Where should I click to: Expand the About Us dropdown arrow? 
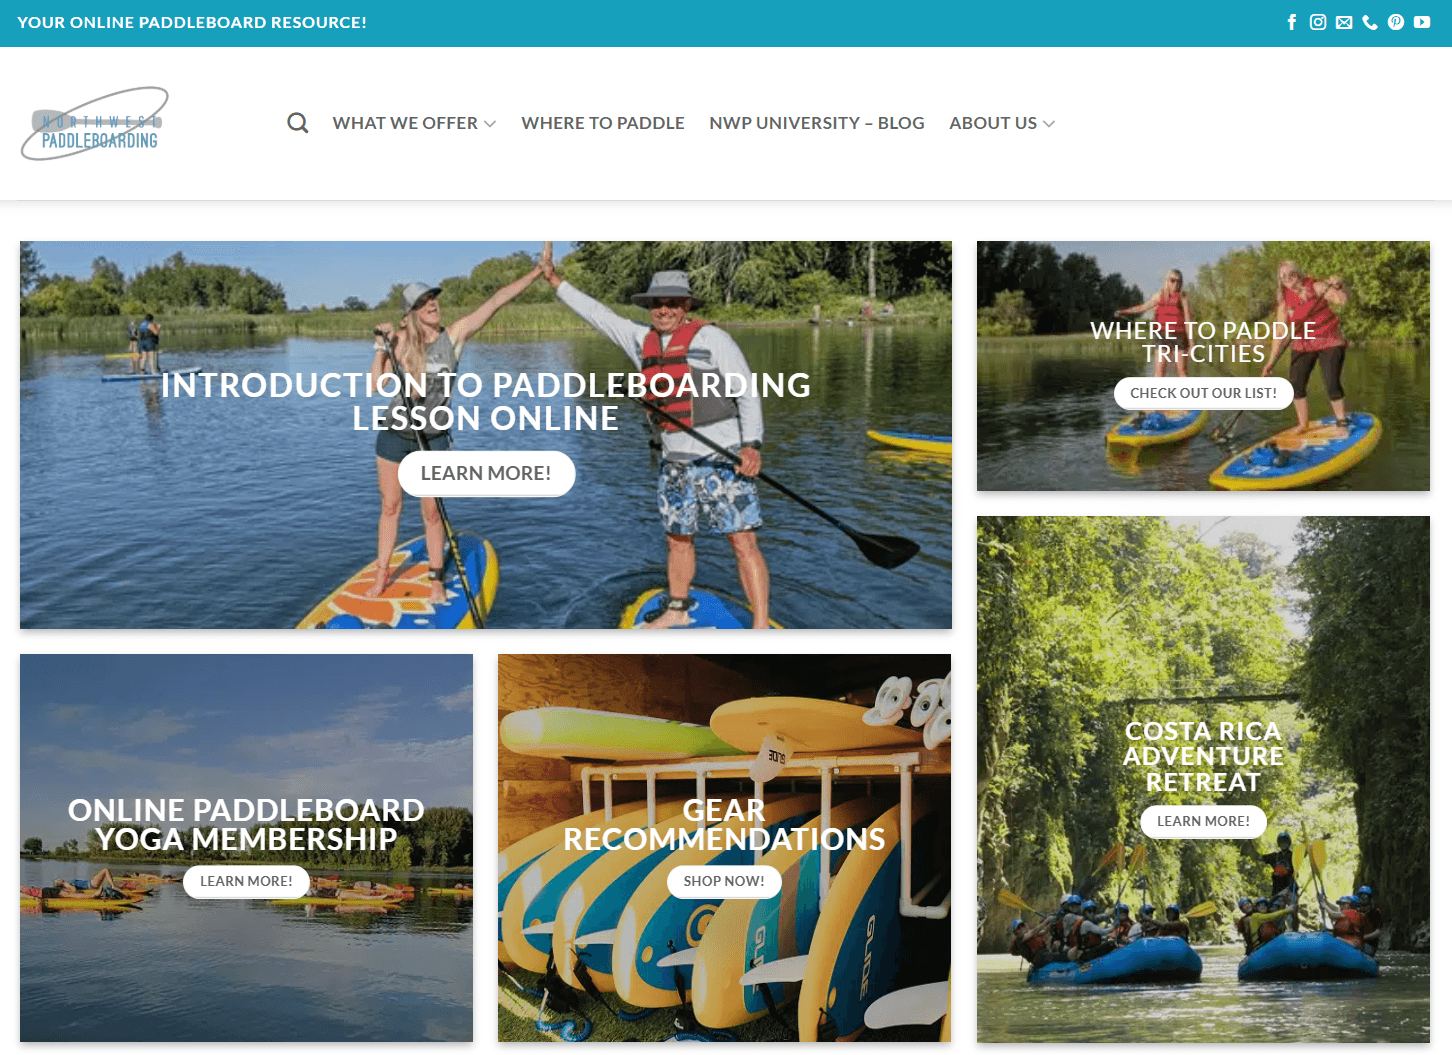point(1049,123)
